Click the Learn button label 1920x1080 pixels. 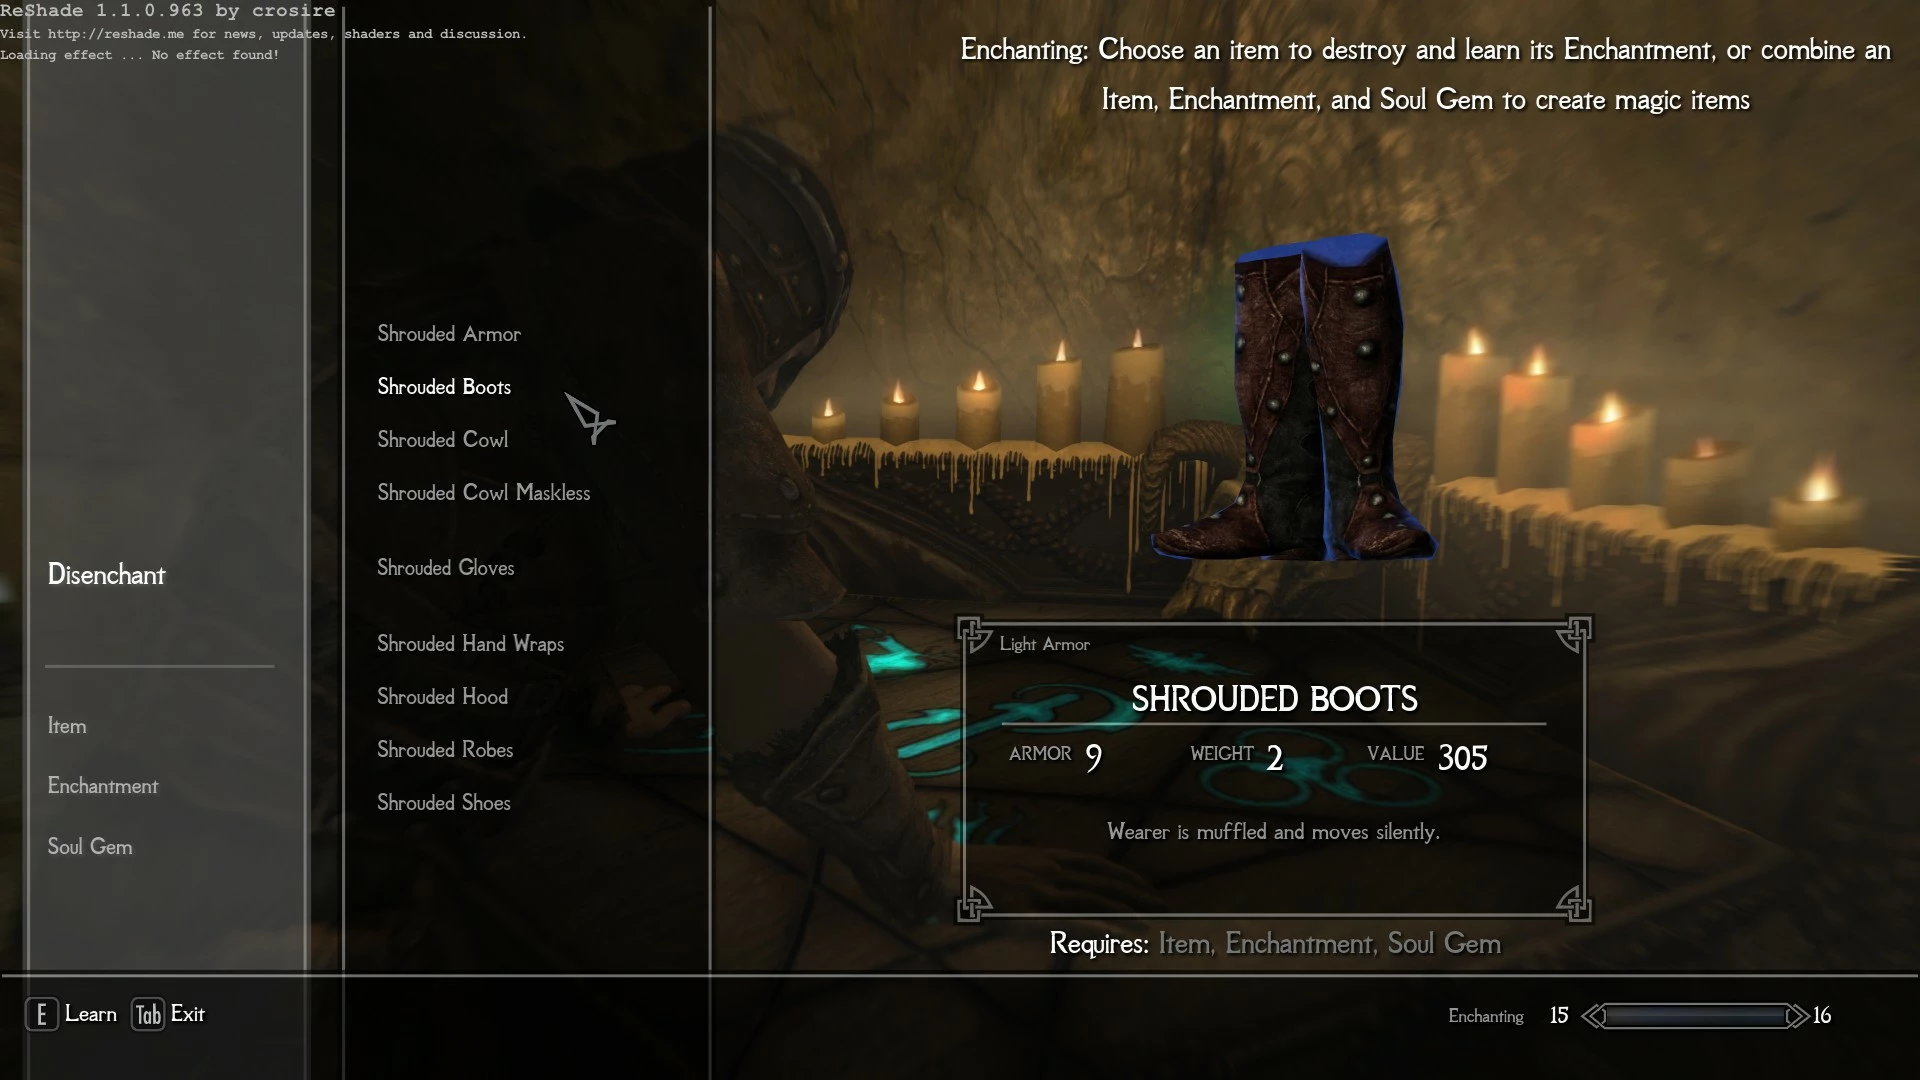[91, 1014]
